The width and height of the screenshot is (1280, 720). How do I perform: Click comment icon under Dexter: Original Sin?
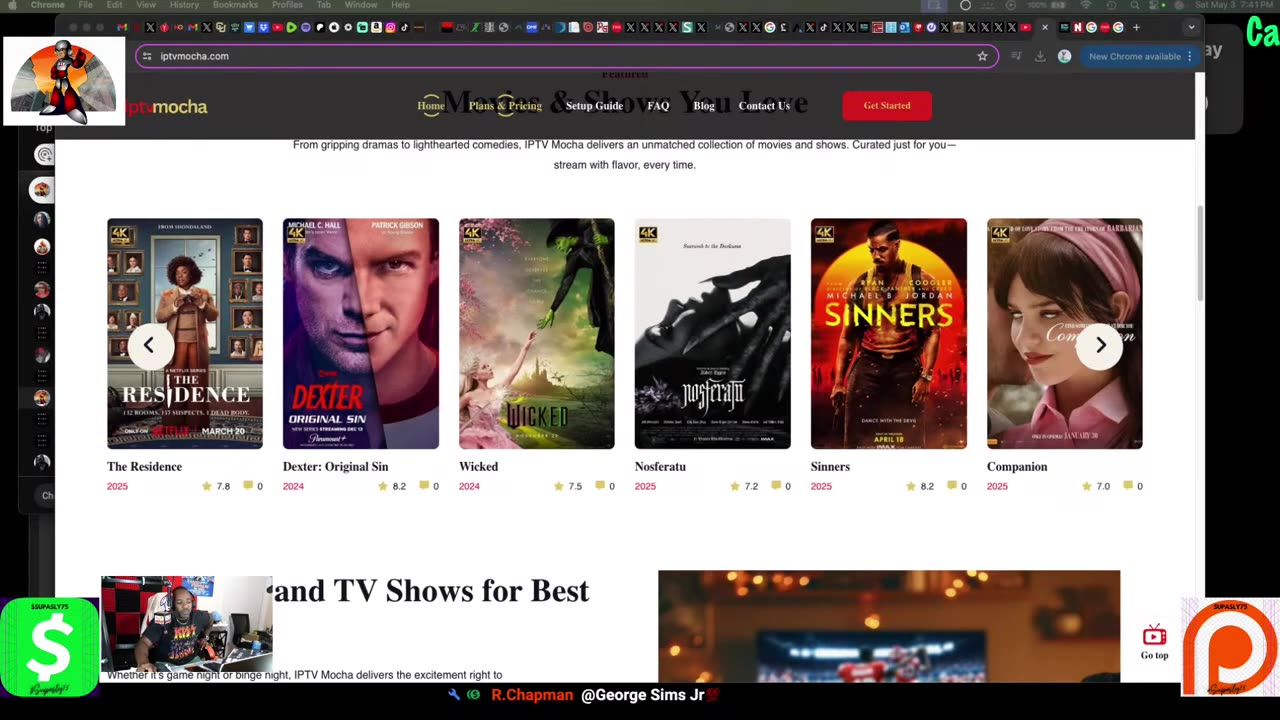424,486
